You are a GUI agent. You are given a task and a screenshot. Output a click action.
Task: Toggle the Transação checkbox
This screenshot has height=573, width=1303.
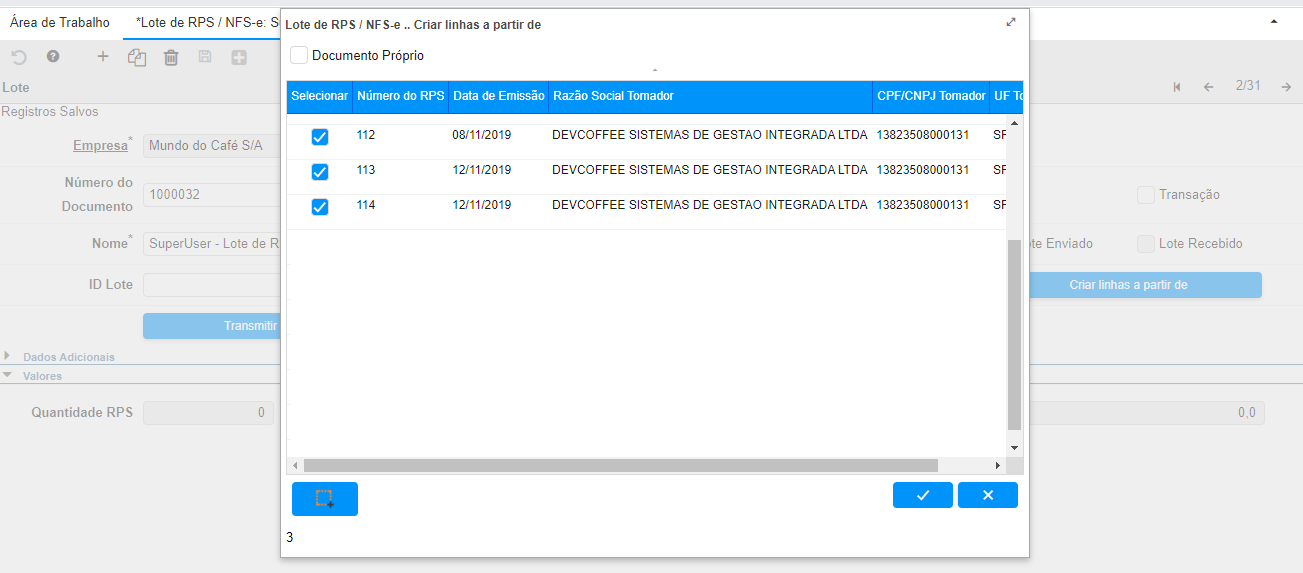coord(1146,195)
